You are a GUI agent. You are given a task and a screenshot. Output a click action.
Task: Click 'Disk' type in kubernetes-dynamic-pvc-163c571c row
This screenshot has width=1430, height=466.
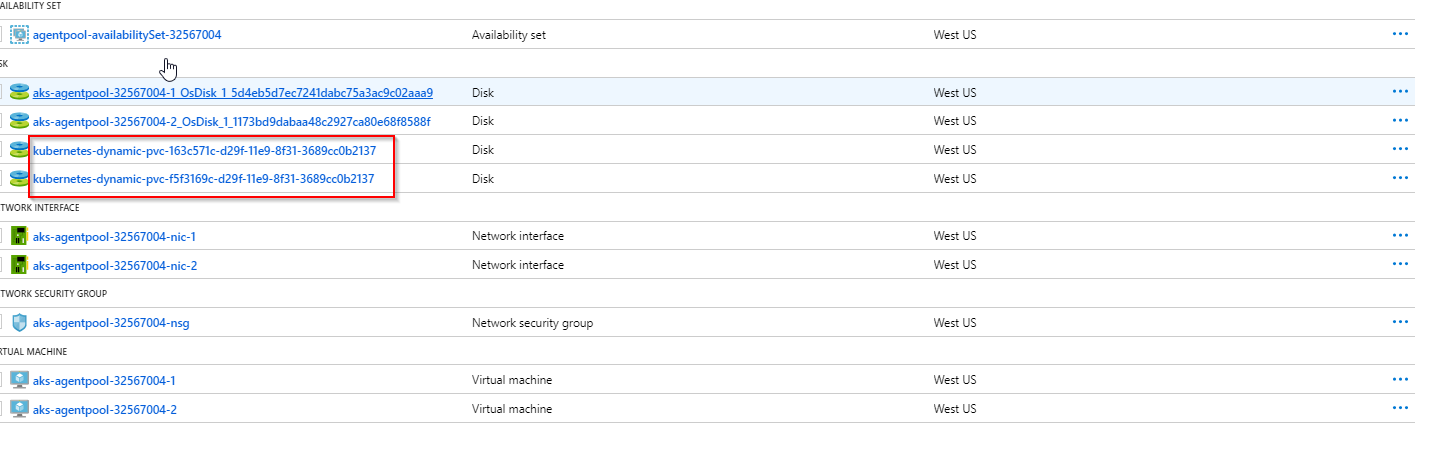coord(483,150)
